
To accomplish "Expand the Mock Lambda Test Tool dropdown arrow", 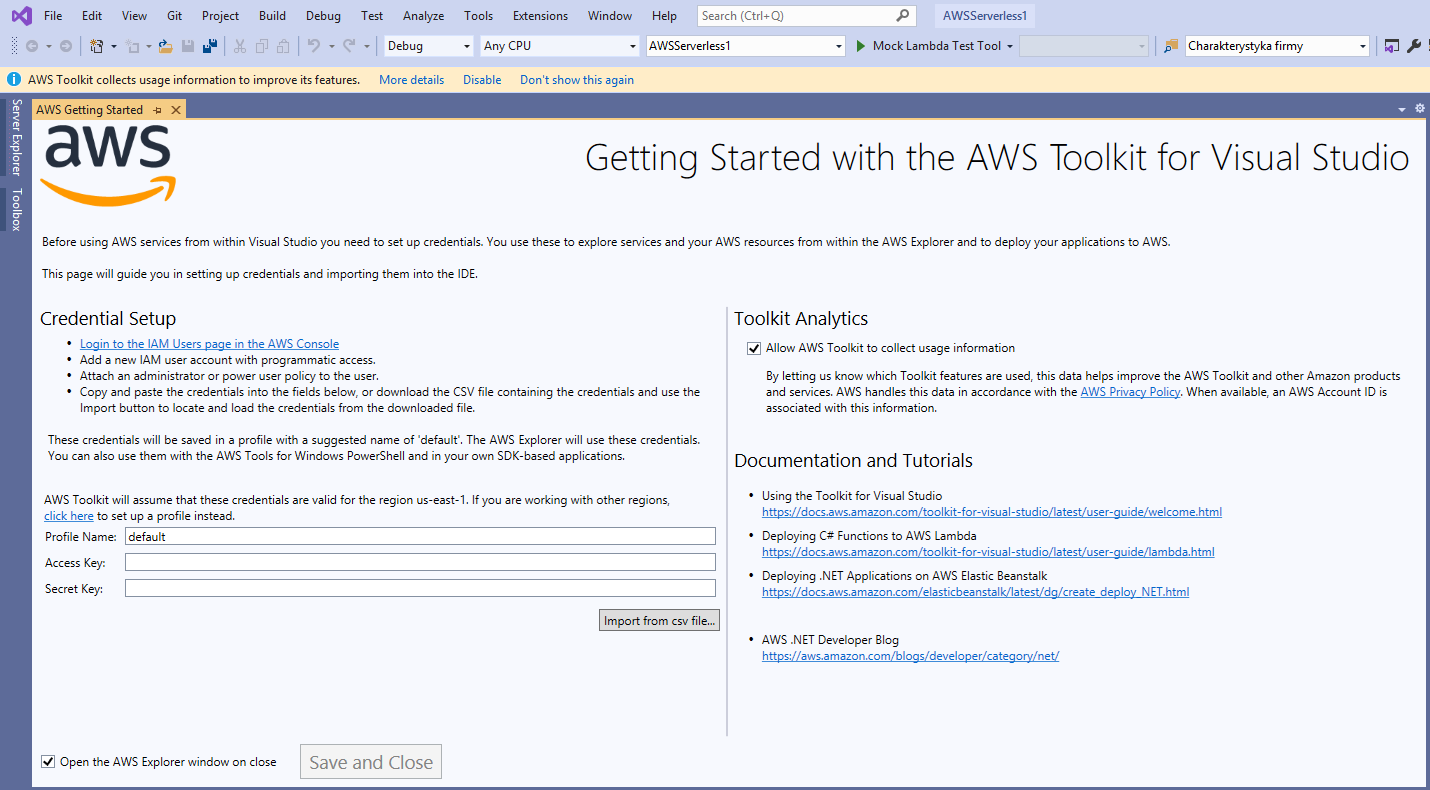I will [1010, 46].
